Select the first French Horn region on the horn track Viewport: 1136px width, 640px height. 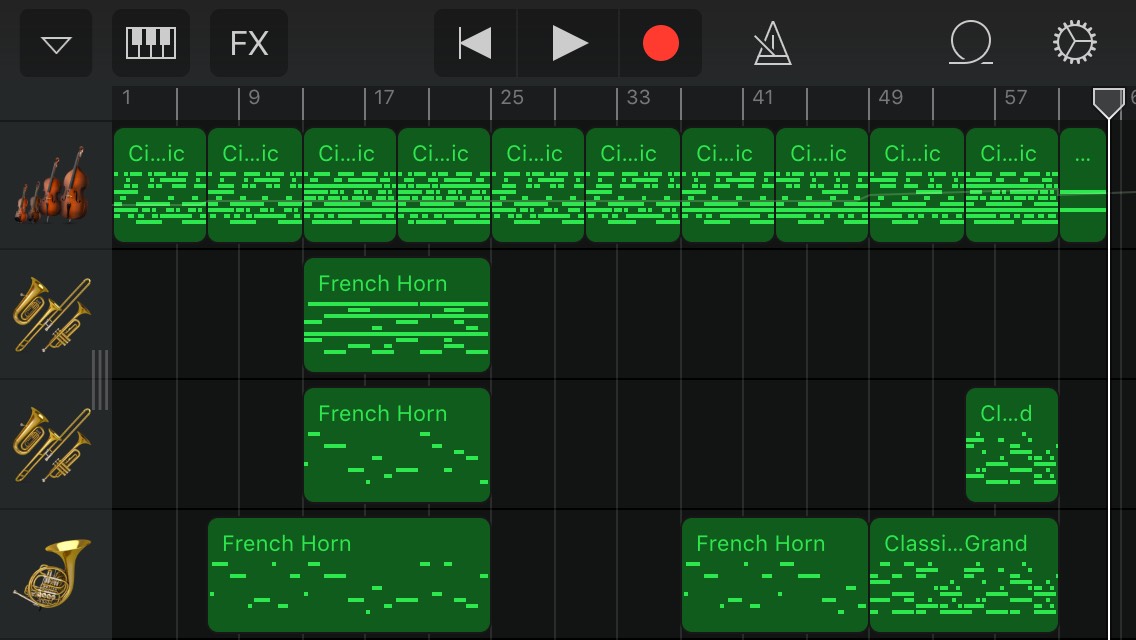(349, 575)
